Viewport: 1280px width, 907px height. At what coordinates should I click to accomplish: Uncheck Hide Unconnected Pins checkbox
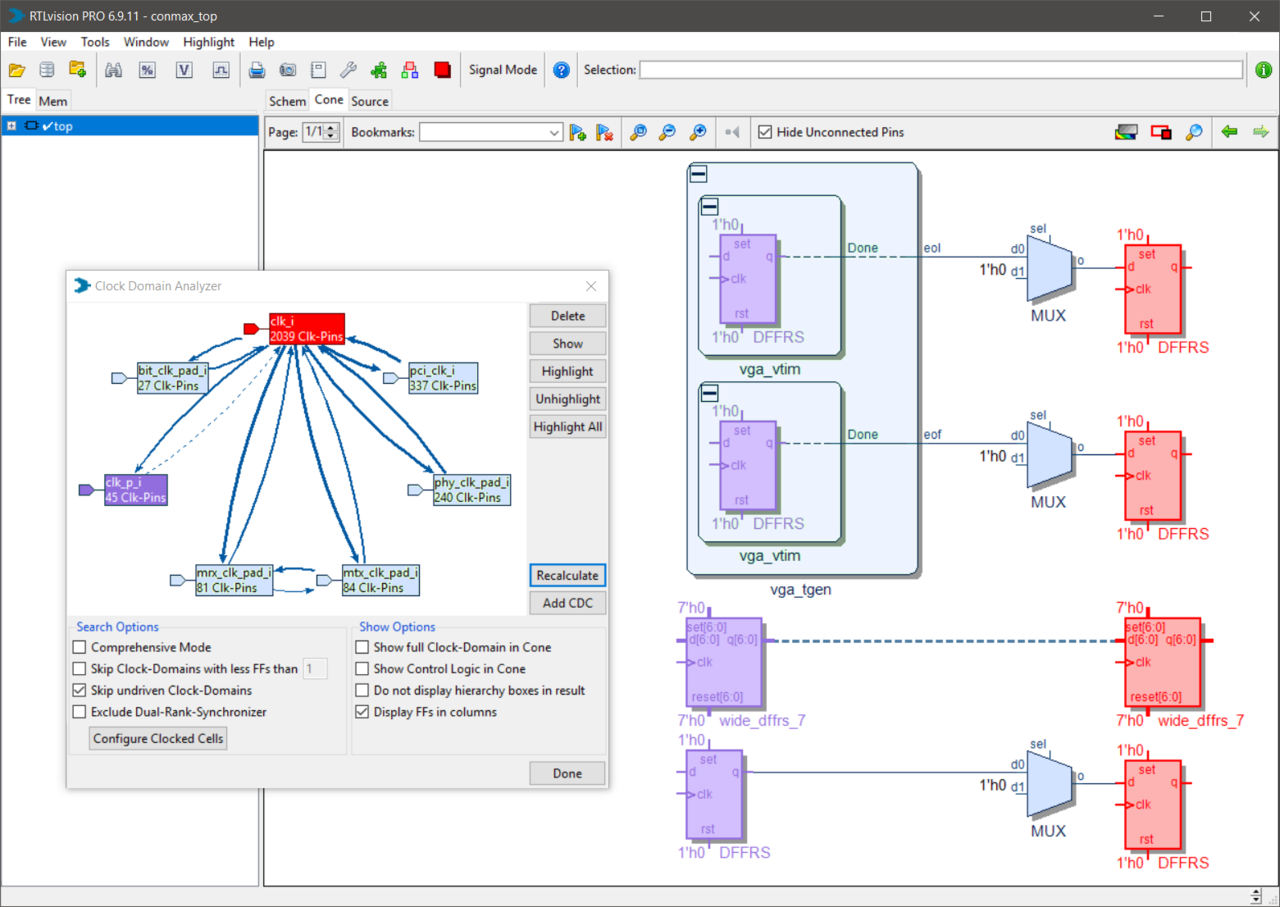[765, 132]
